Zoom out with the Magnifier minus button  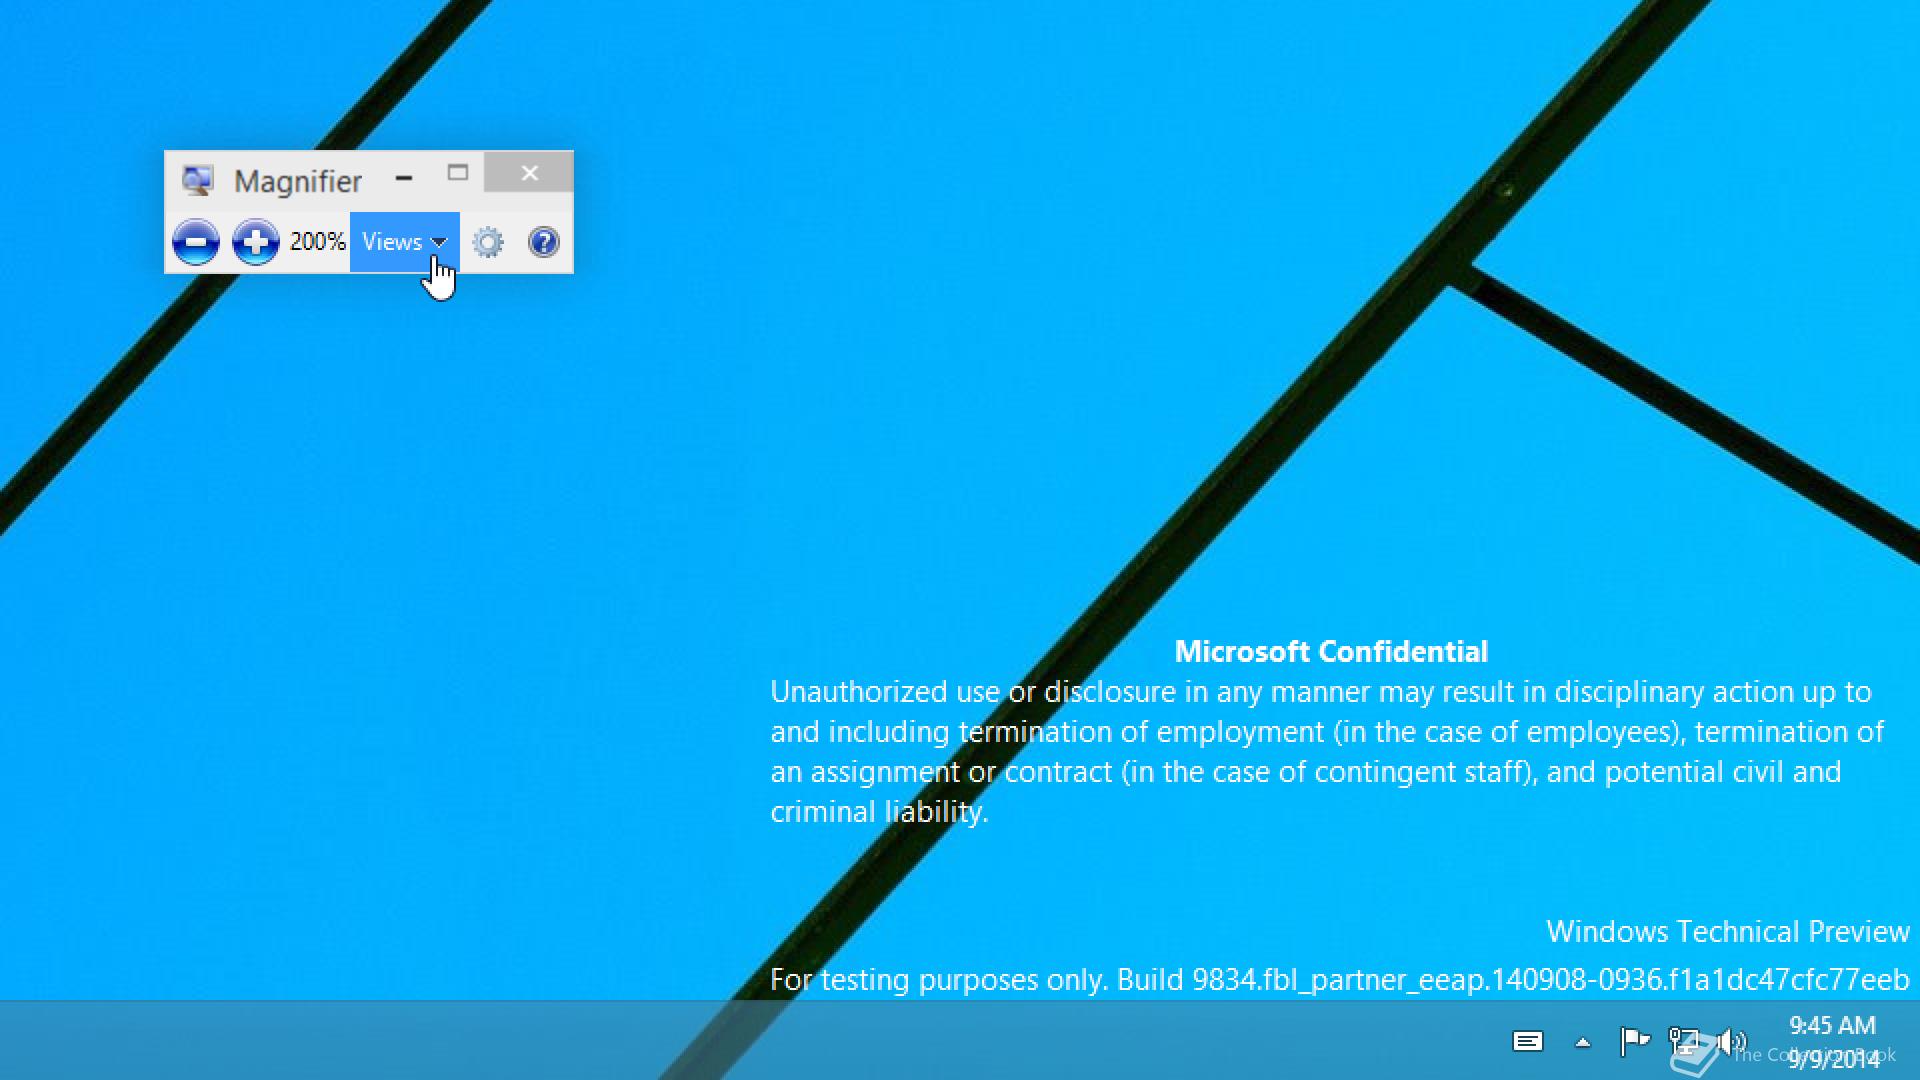pos(196,242)
